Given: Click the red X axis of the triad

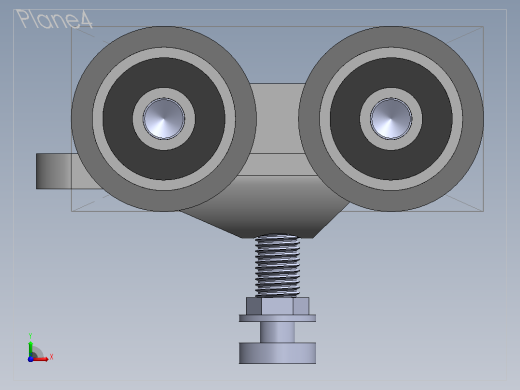Looking at the screenshot, I should [x=42, y=359].
